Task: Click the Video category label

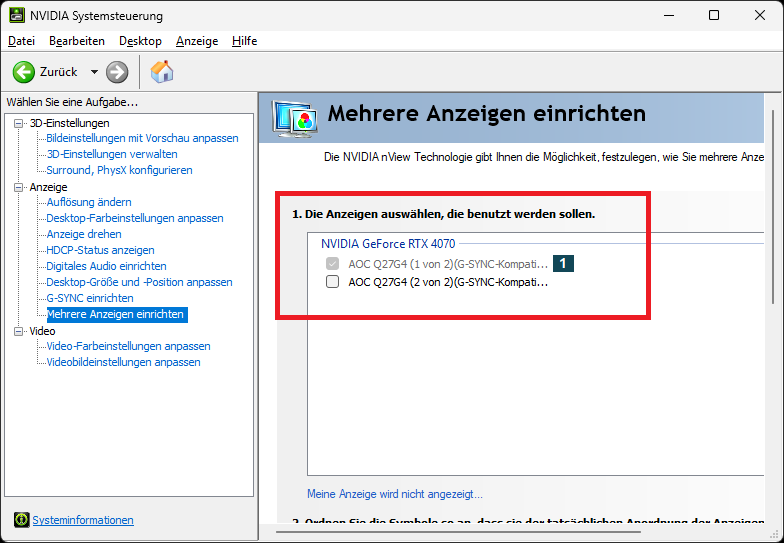Action: click(42, 331)
